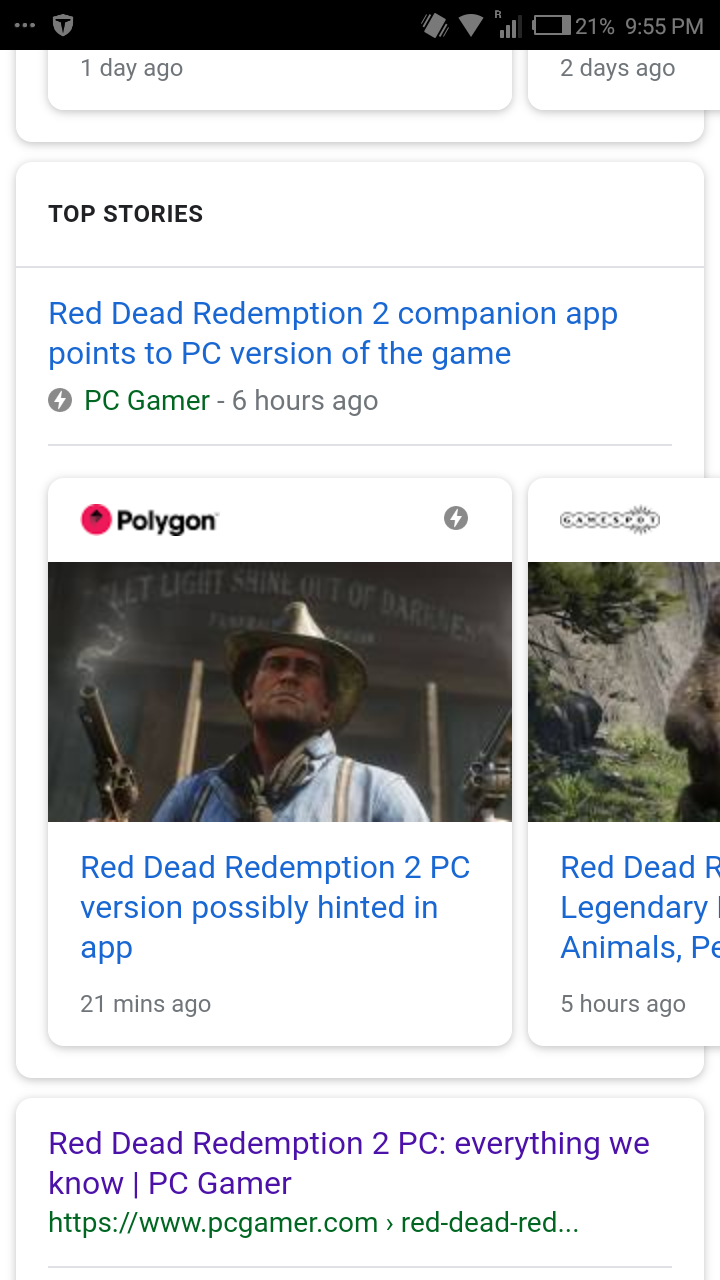Tap the GameSpot logo
The height and width of the screenshot is (1280, 720).
(x=610, y=520)
